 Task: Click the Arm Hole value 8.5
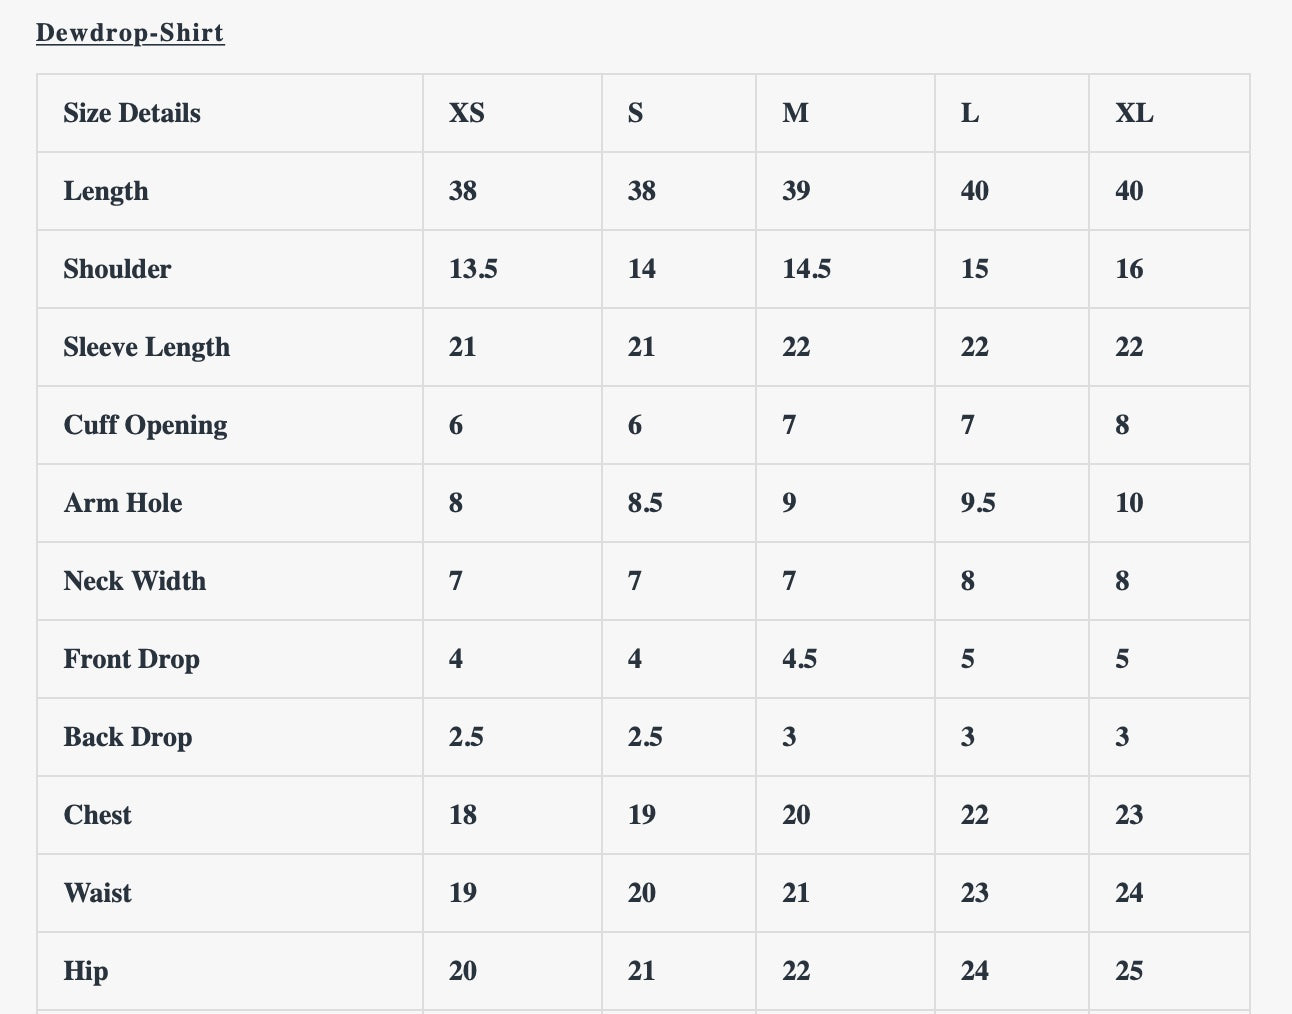[645, 503]
